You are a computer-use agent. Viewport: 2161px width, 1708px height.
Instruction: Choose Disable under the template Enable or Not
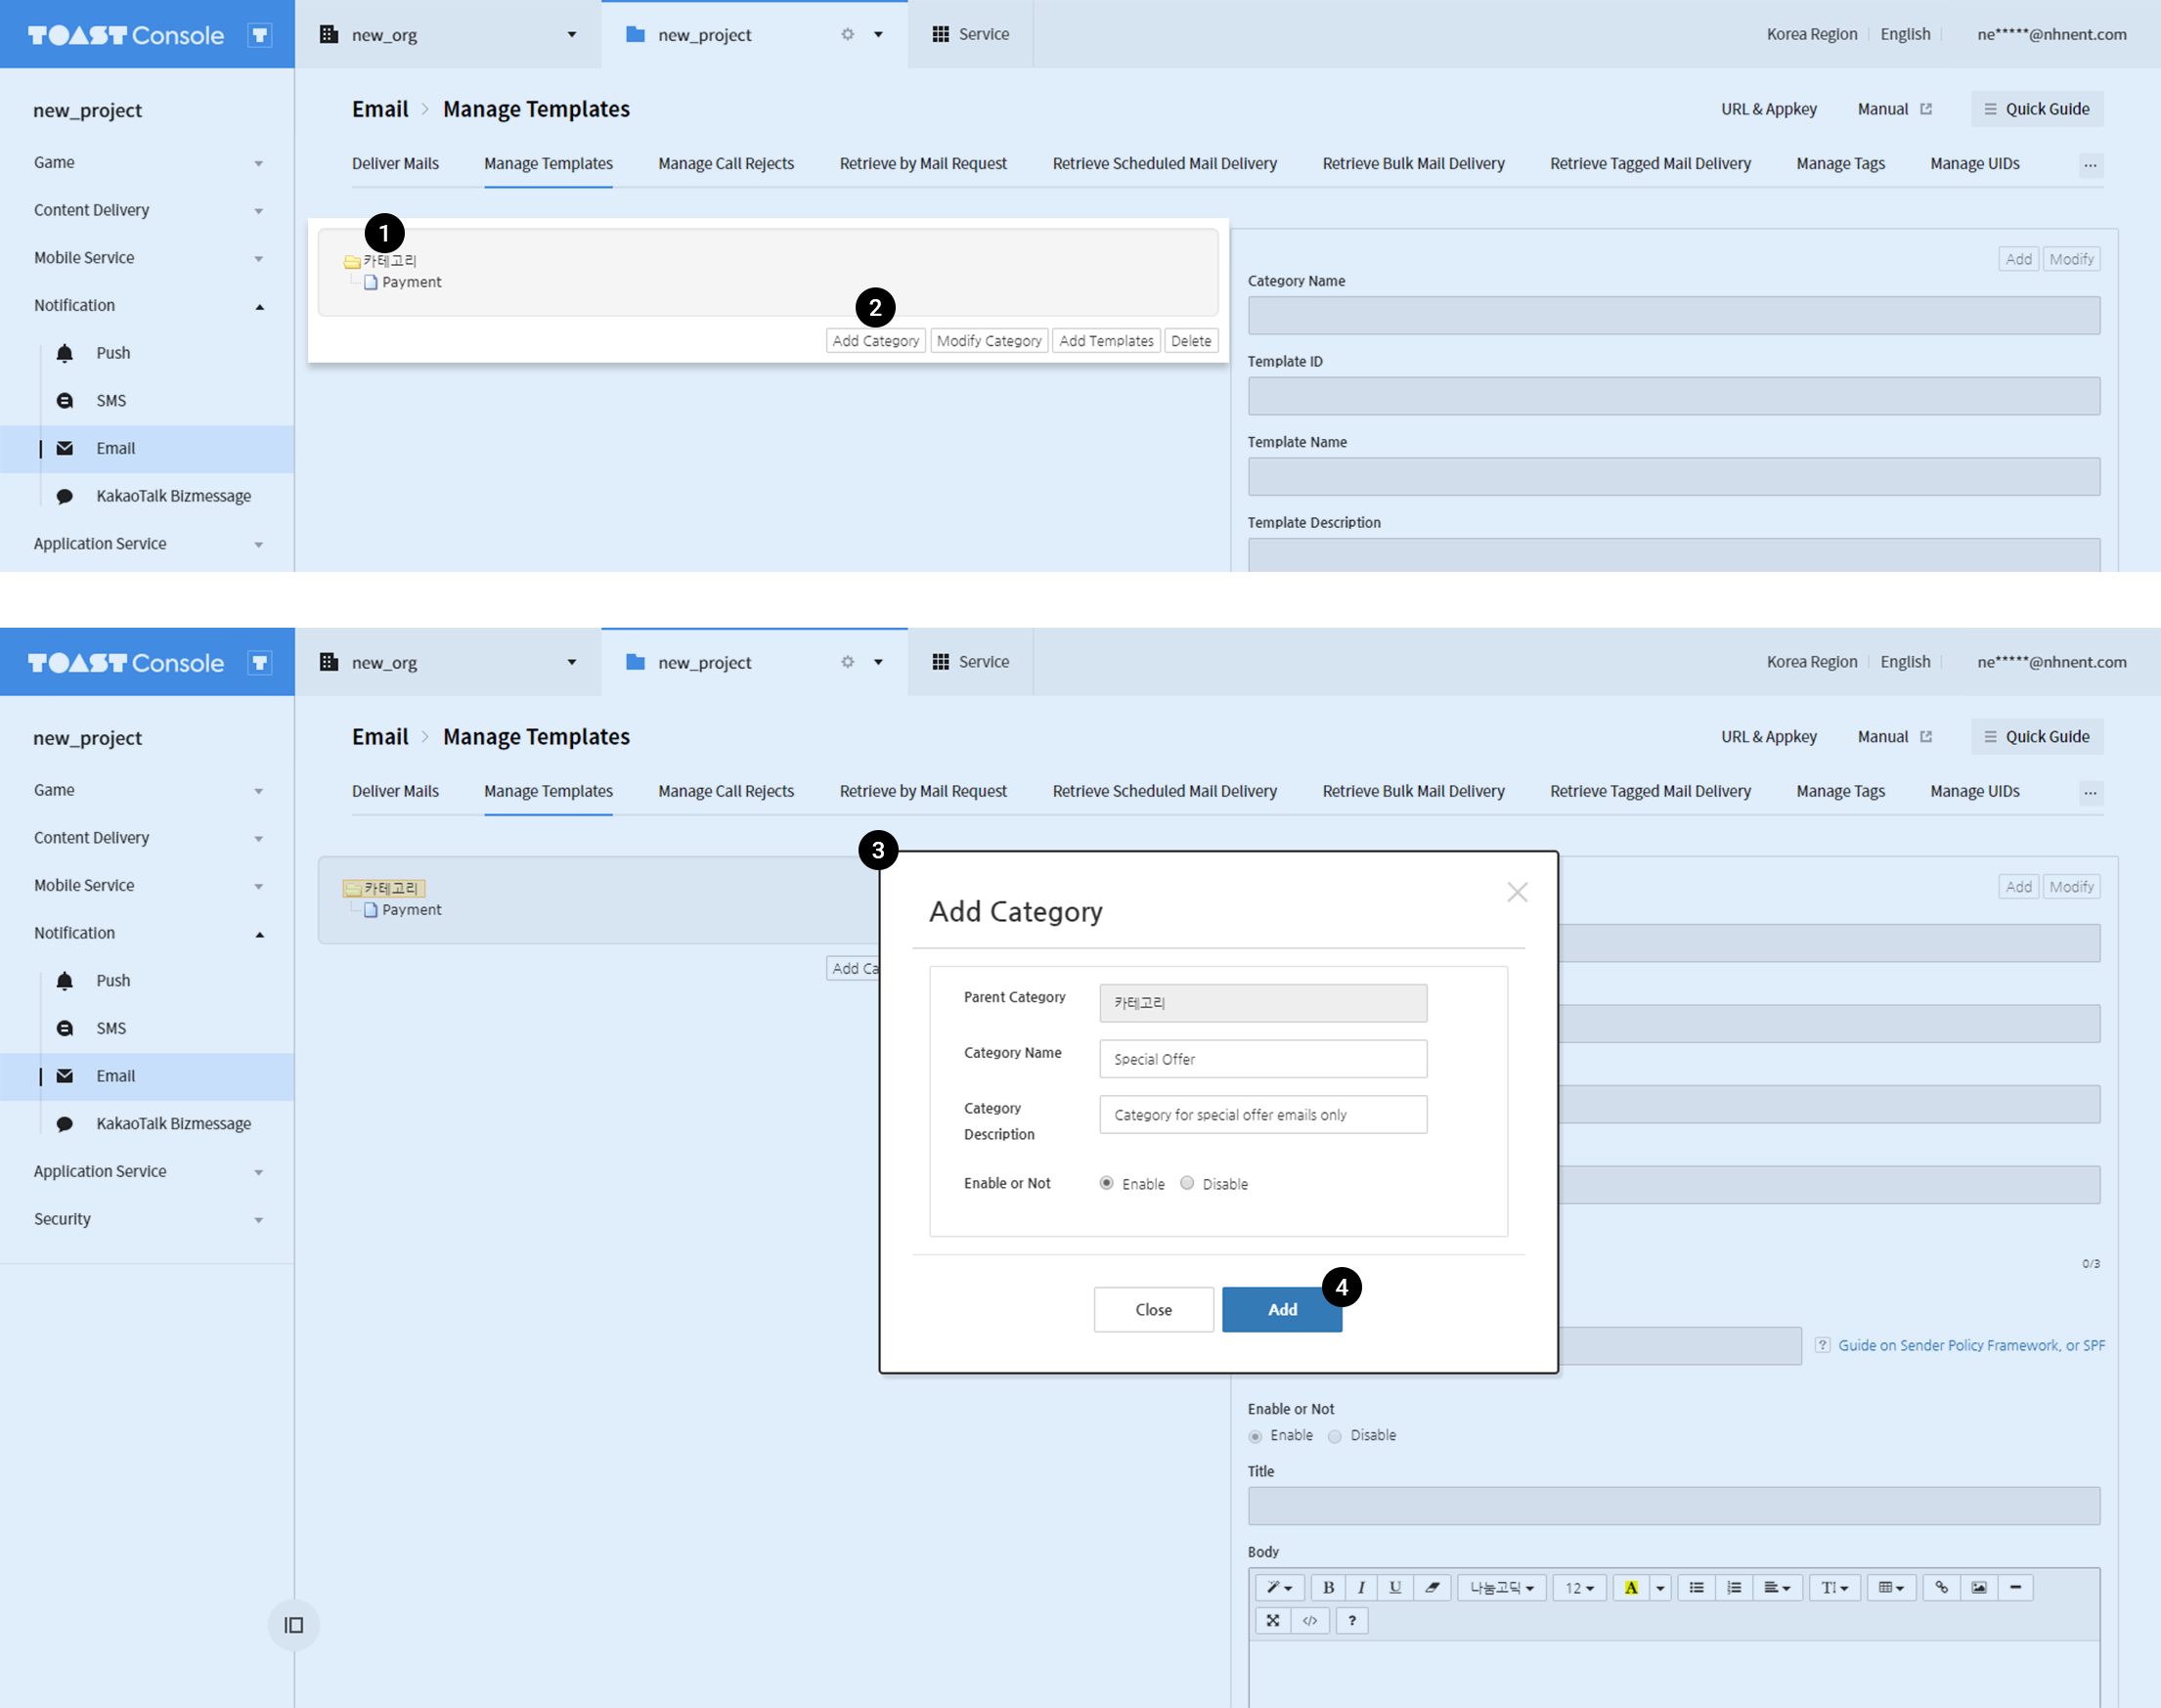coord(1335,1436)
